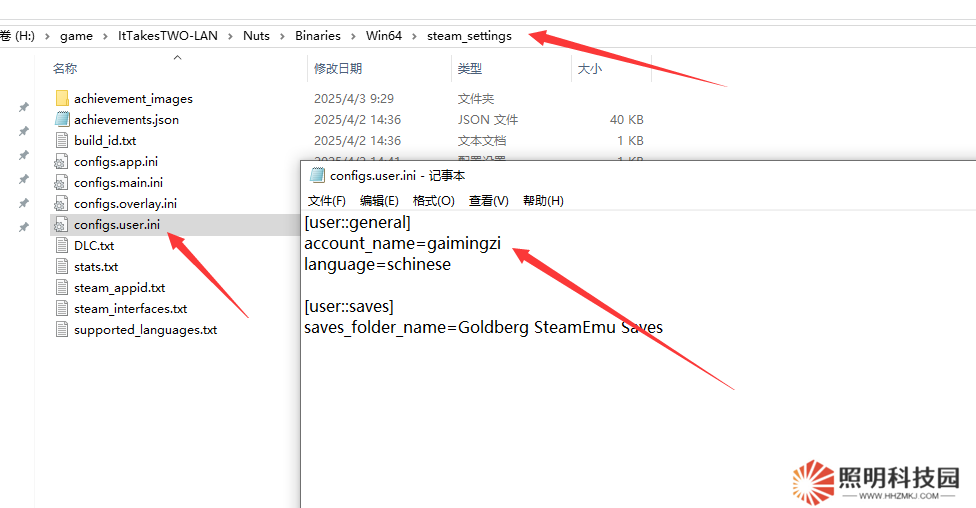Select the steam_appid.txt file icon
This screenshot has width=976, height=508.
[x=62, y=287]
